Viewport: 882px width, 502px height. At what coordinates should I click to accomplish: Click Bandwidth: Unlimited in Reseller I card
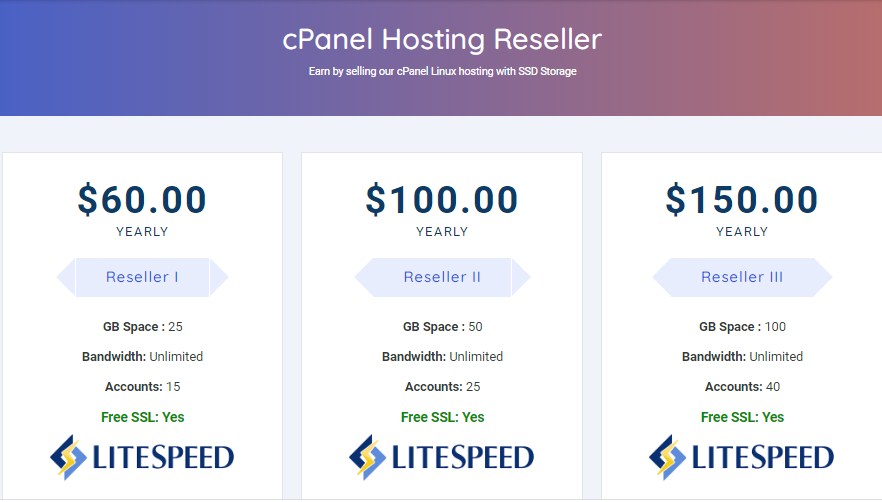[x=142, y=357]
